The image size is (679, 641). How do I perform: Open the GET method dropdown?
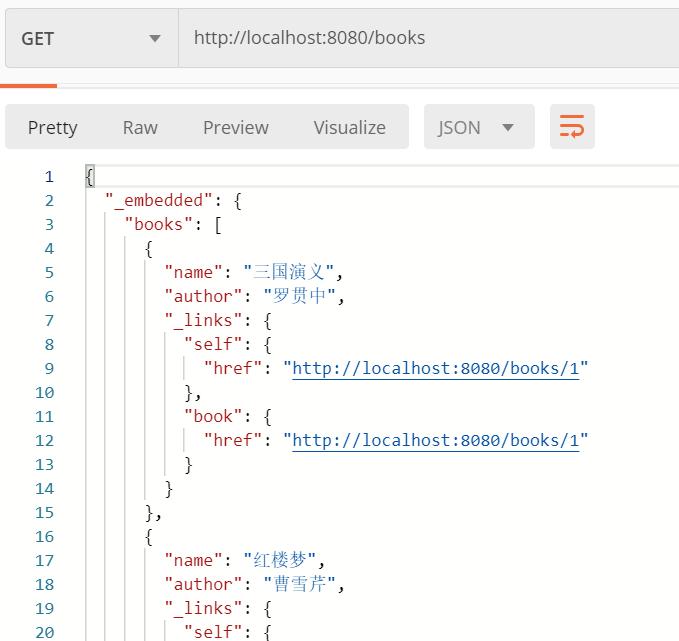[x=90, y=38]
